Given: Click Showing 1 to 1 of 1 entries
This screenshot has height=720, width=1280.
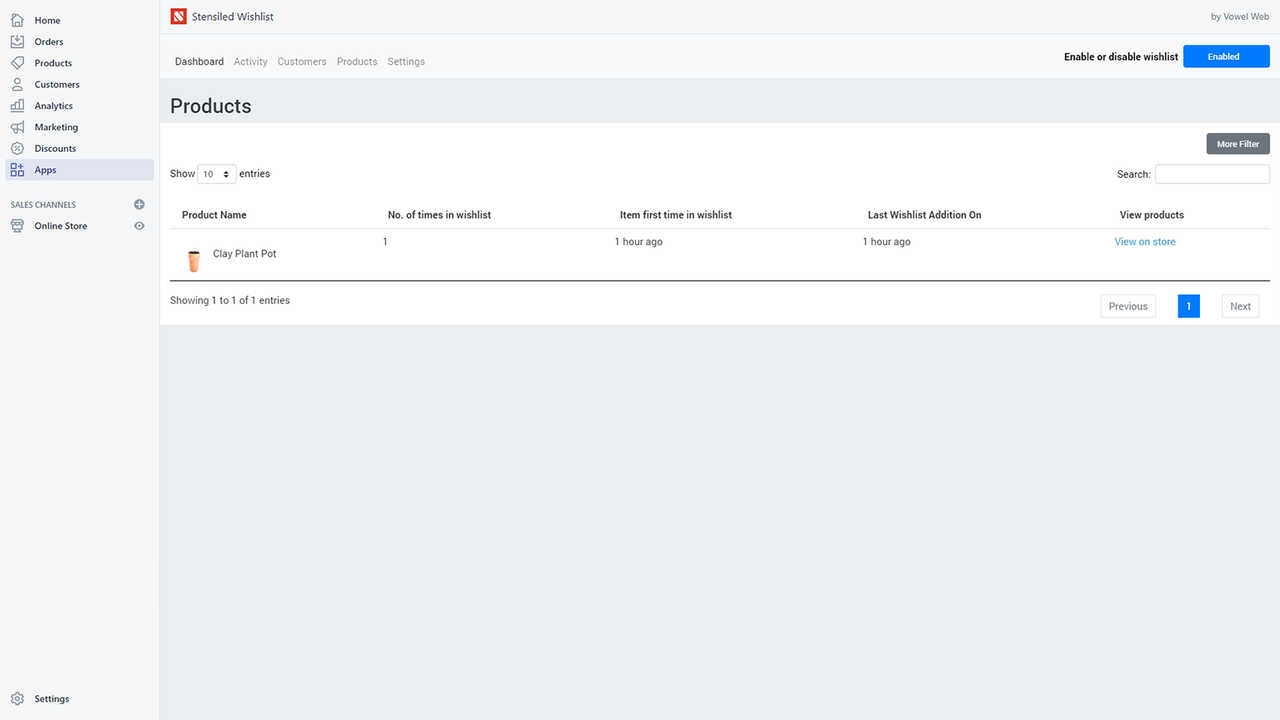Looking at the screenshot, I should pos(230,300).
